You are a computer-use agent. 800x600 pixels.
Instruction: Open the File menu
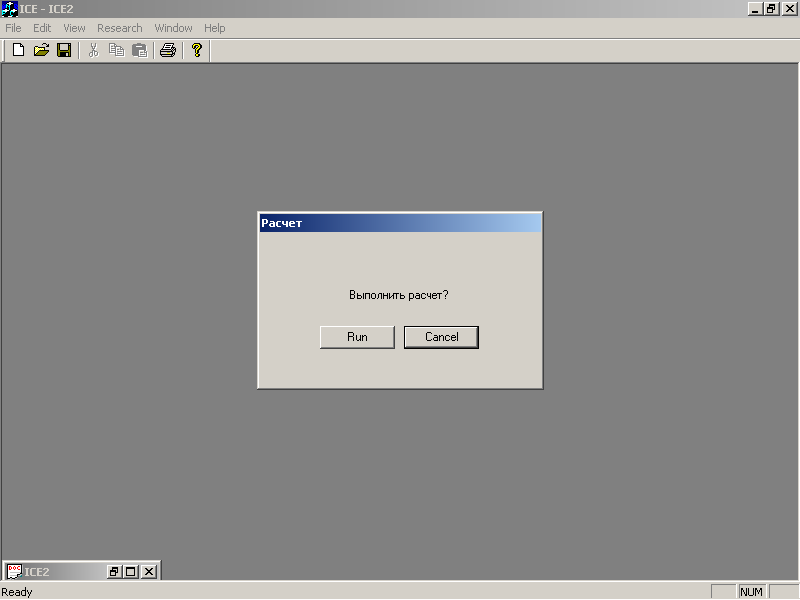pyautogui.click(x=13, y=28)
